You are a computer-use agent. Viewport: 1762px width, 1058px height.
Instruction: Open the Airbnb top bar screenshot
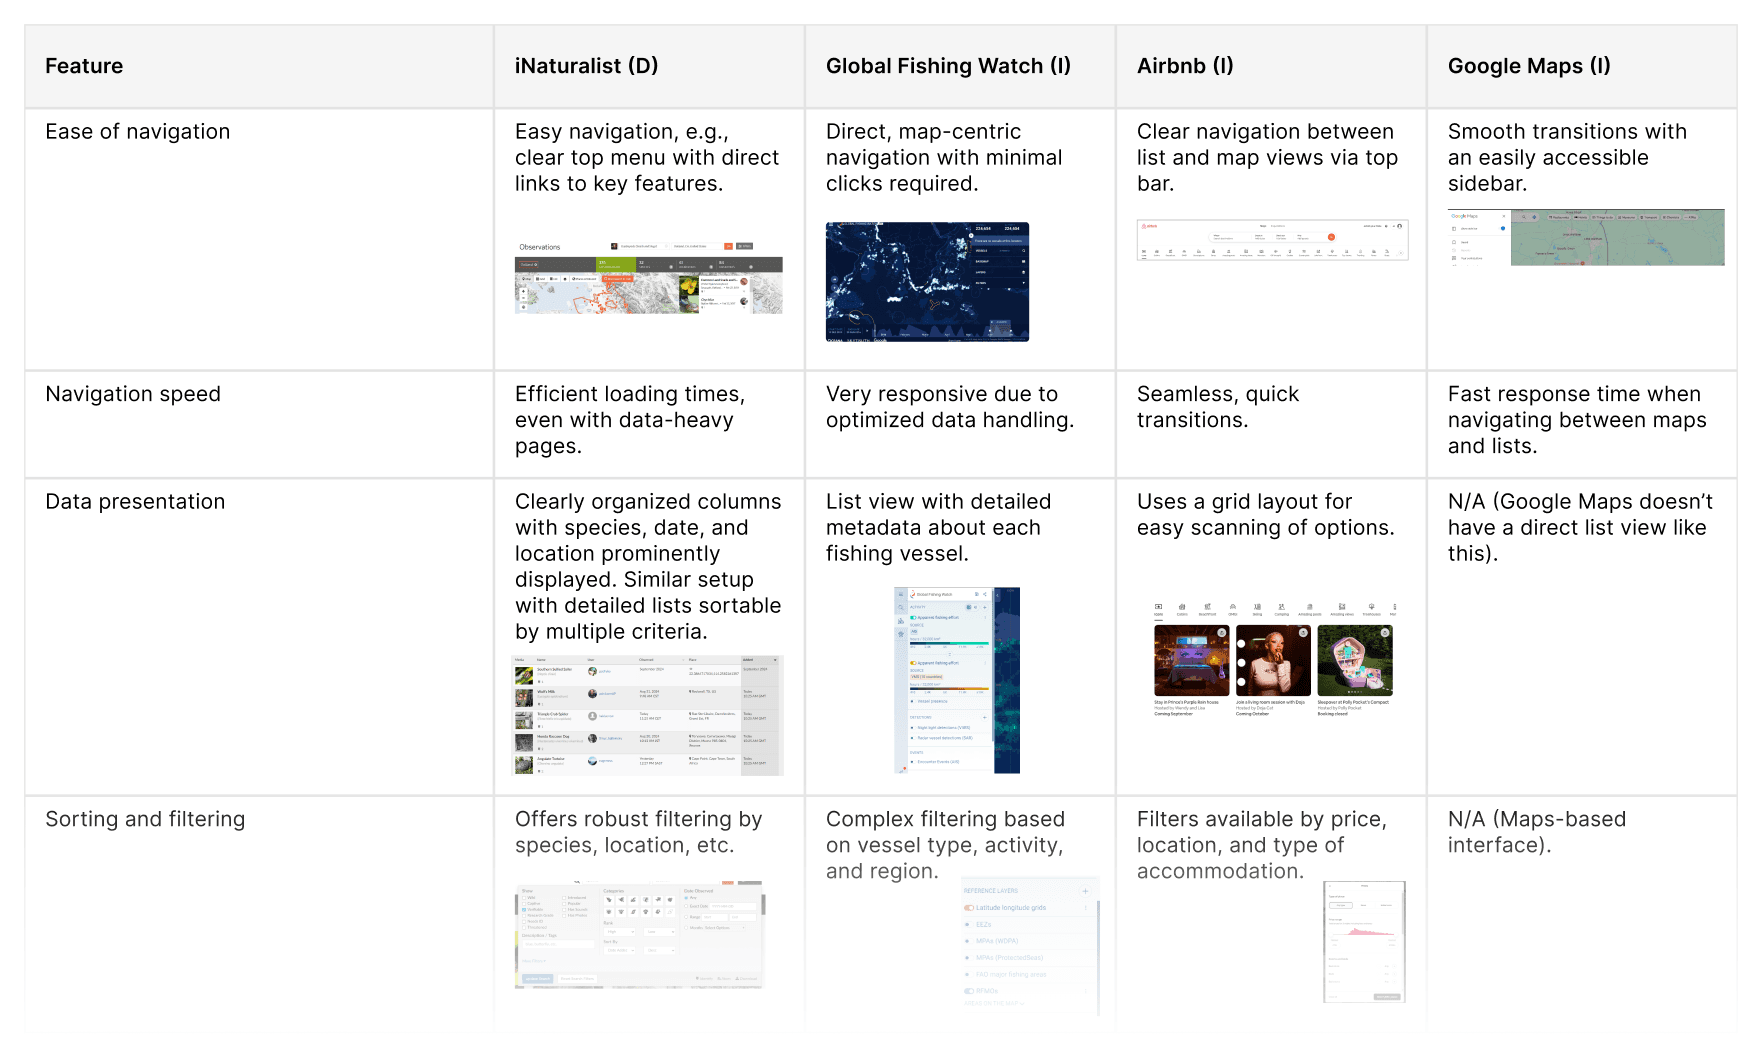tap(1272, 240)
